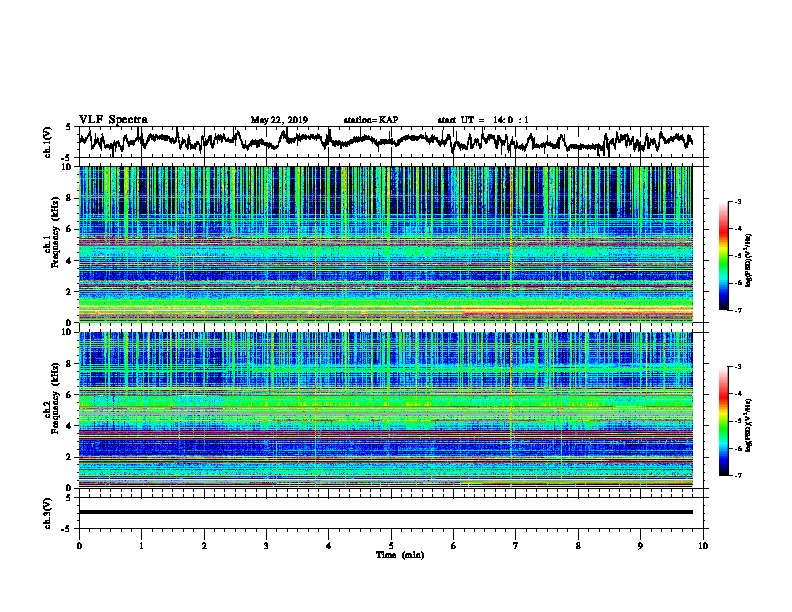This screenshot has height=612, width=792.
Task: Click time axis tick label "8"
Action: coord(578,546)
